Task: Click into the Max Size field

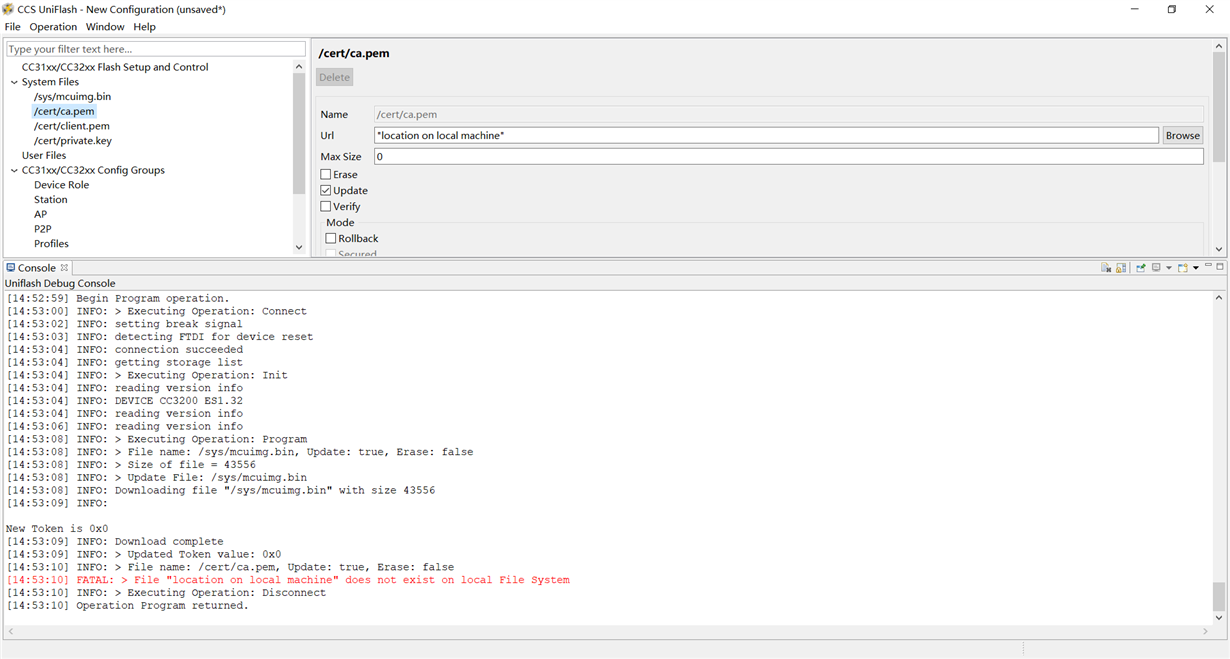Action: [x=788, y=157]
